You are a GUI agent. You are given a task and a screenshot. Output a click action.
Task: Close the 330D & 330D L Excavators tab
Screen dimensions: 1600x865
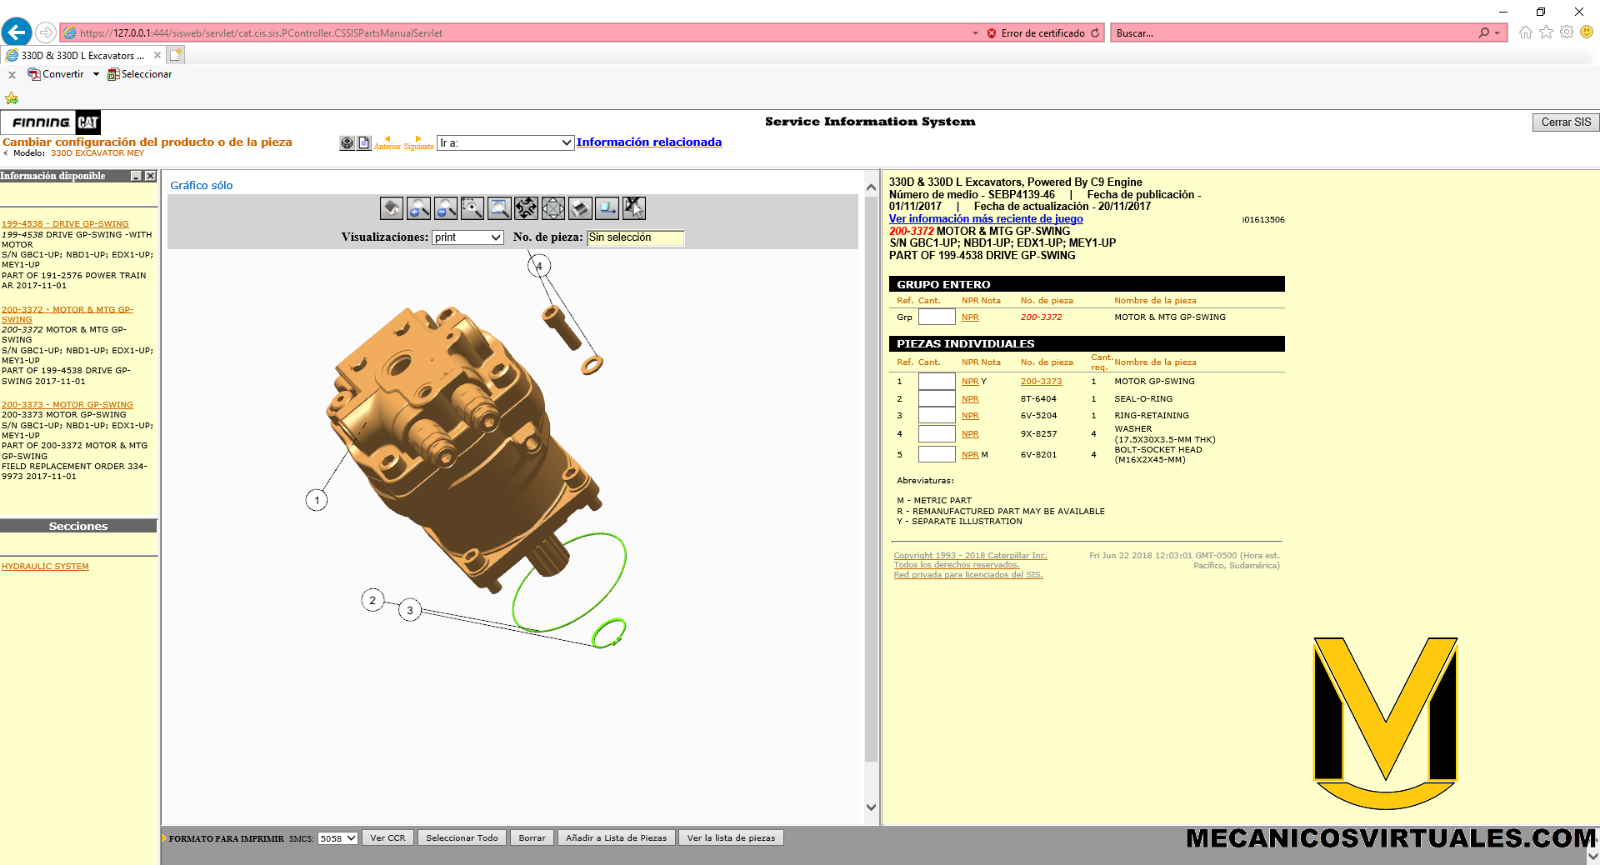157,56
